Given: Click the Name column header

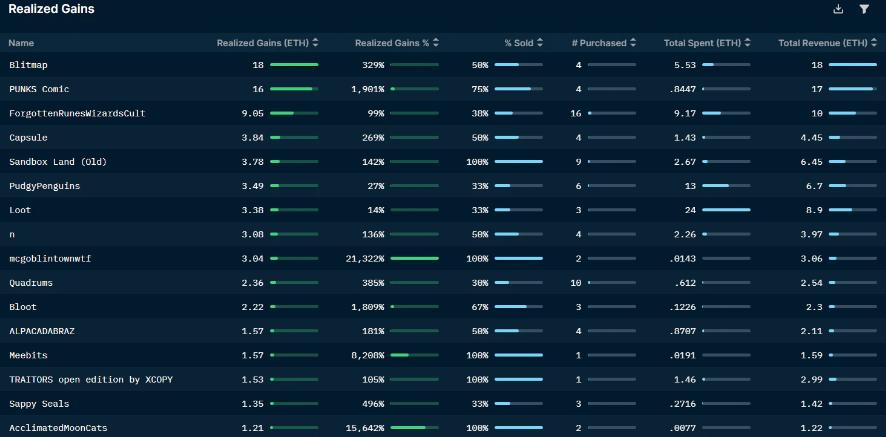Looking at the screenshot, I should tap(21, 43).
